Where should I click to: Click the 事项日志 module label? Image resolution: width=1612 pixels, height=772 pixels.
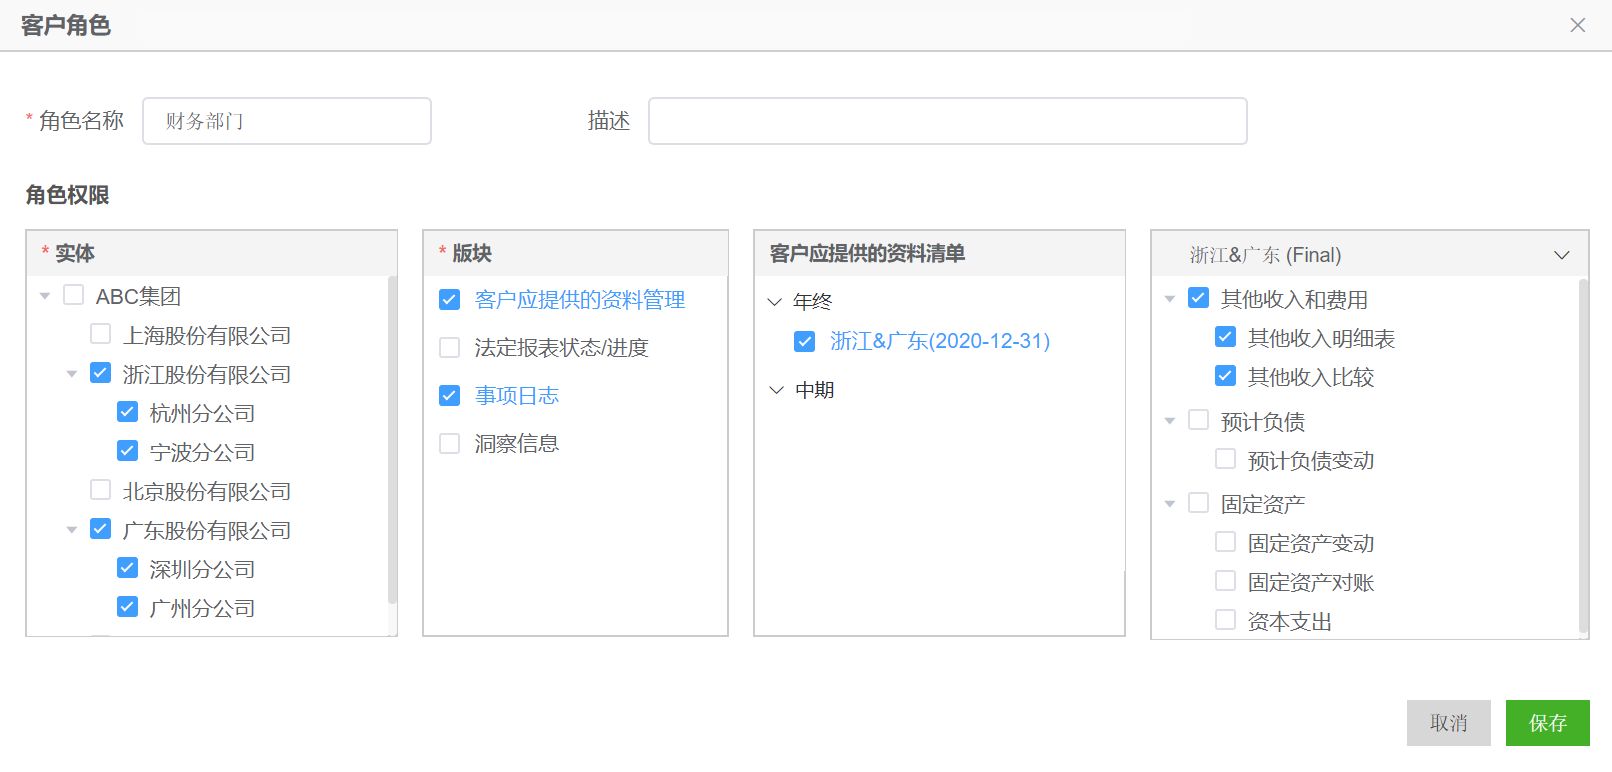(x=516, y=396)
